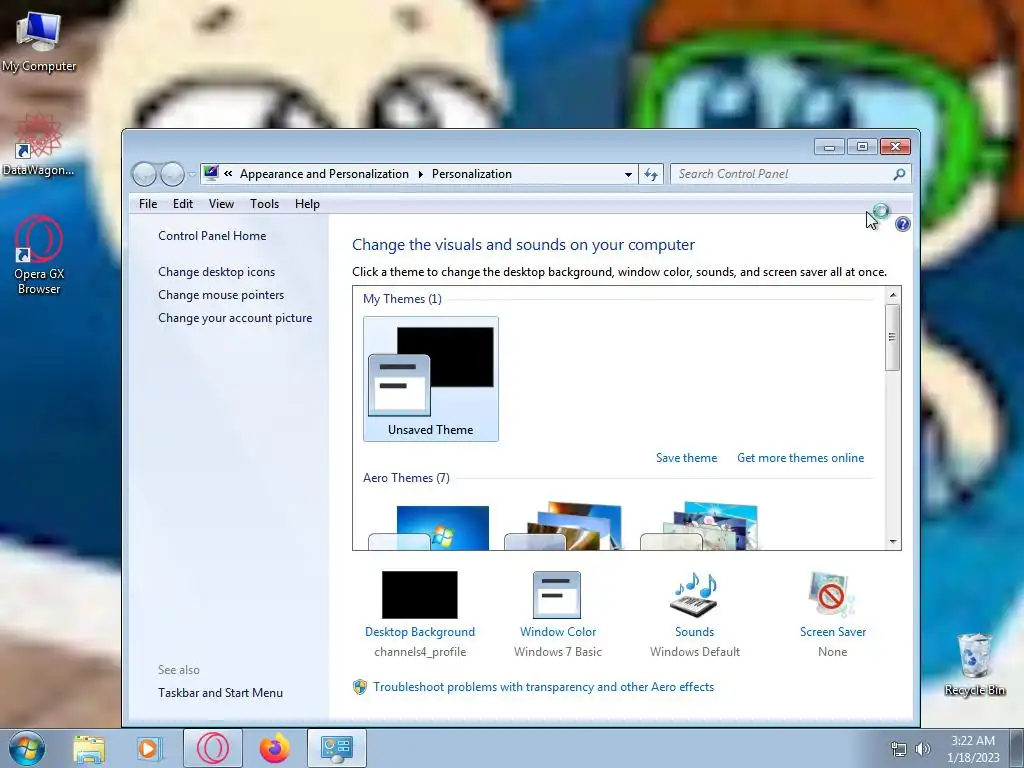Click Desktop Background text link
The height and width of the screenshot is (768, 1024).
tap(420, 632)
